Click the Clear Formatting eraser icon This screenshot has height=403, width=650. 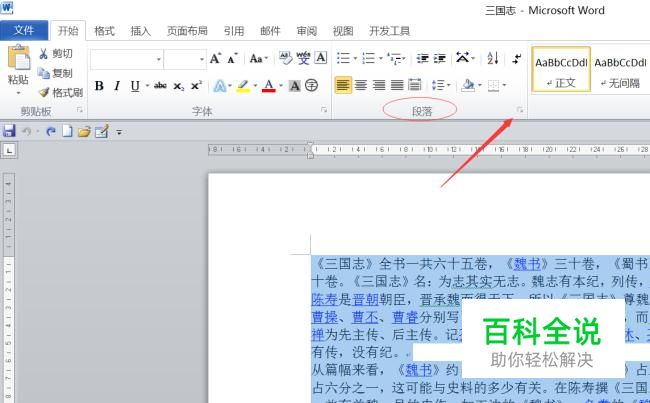tap(285, 58)
